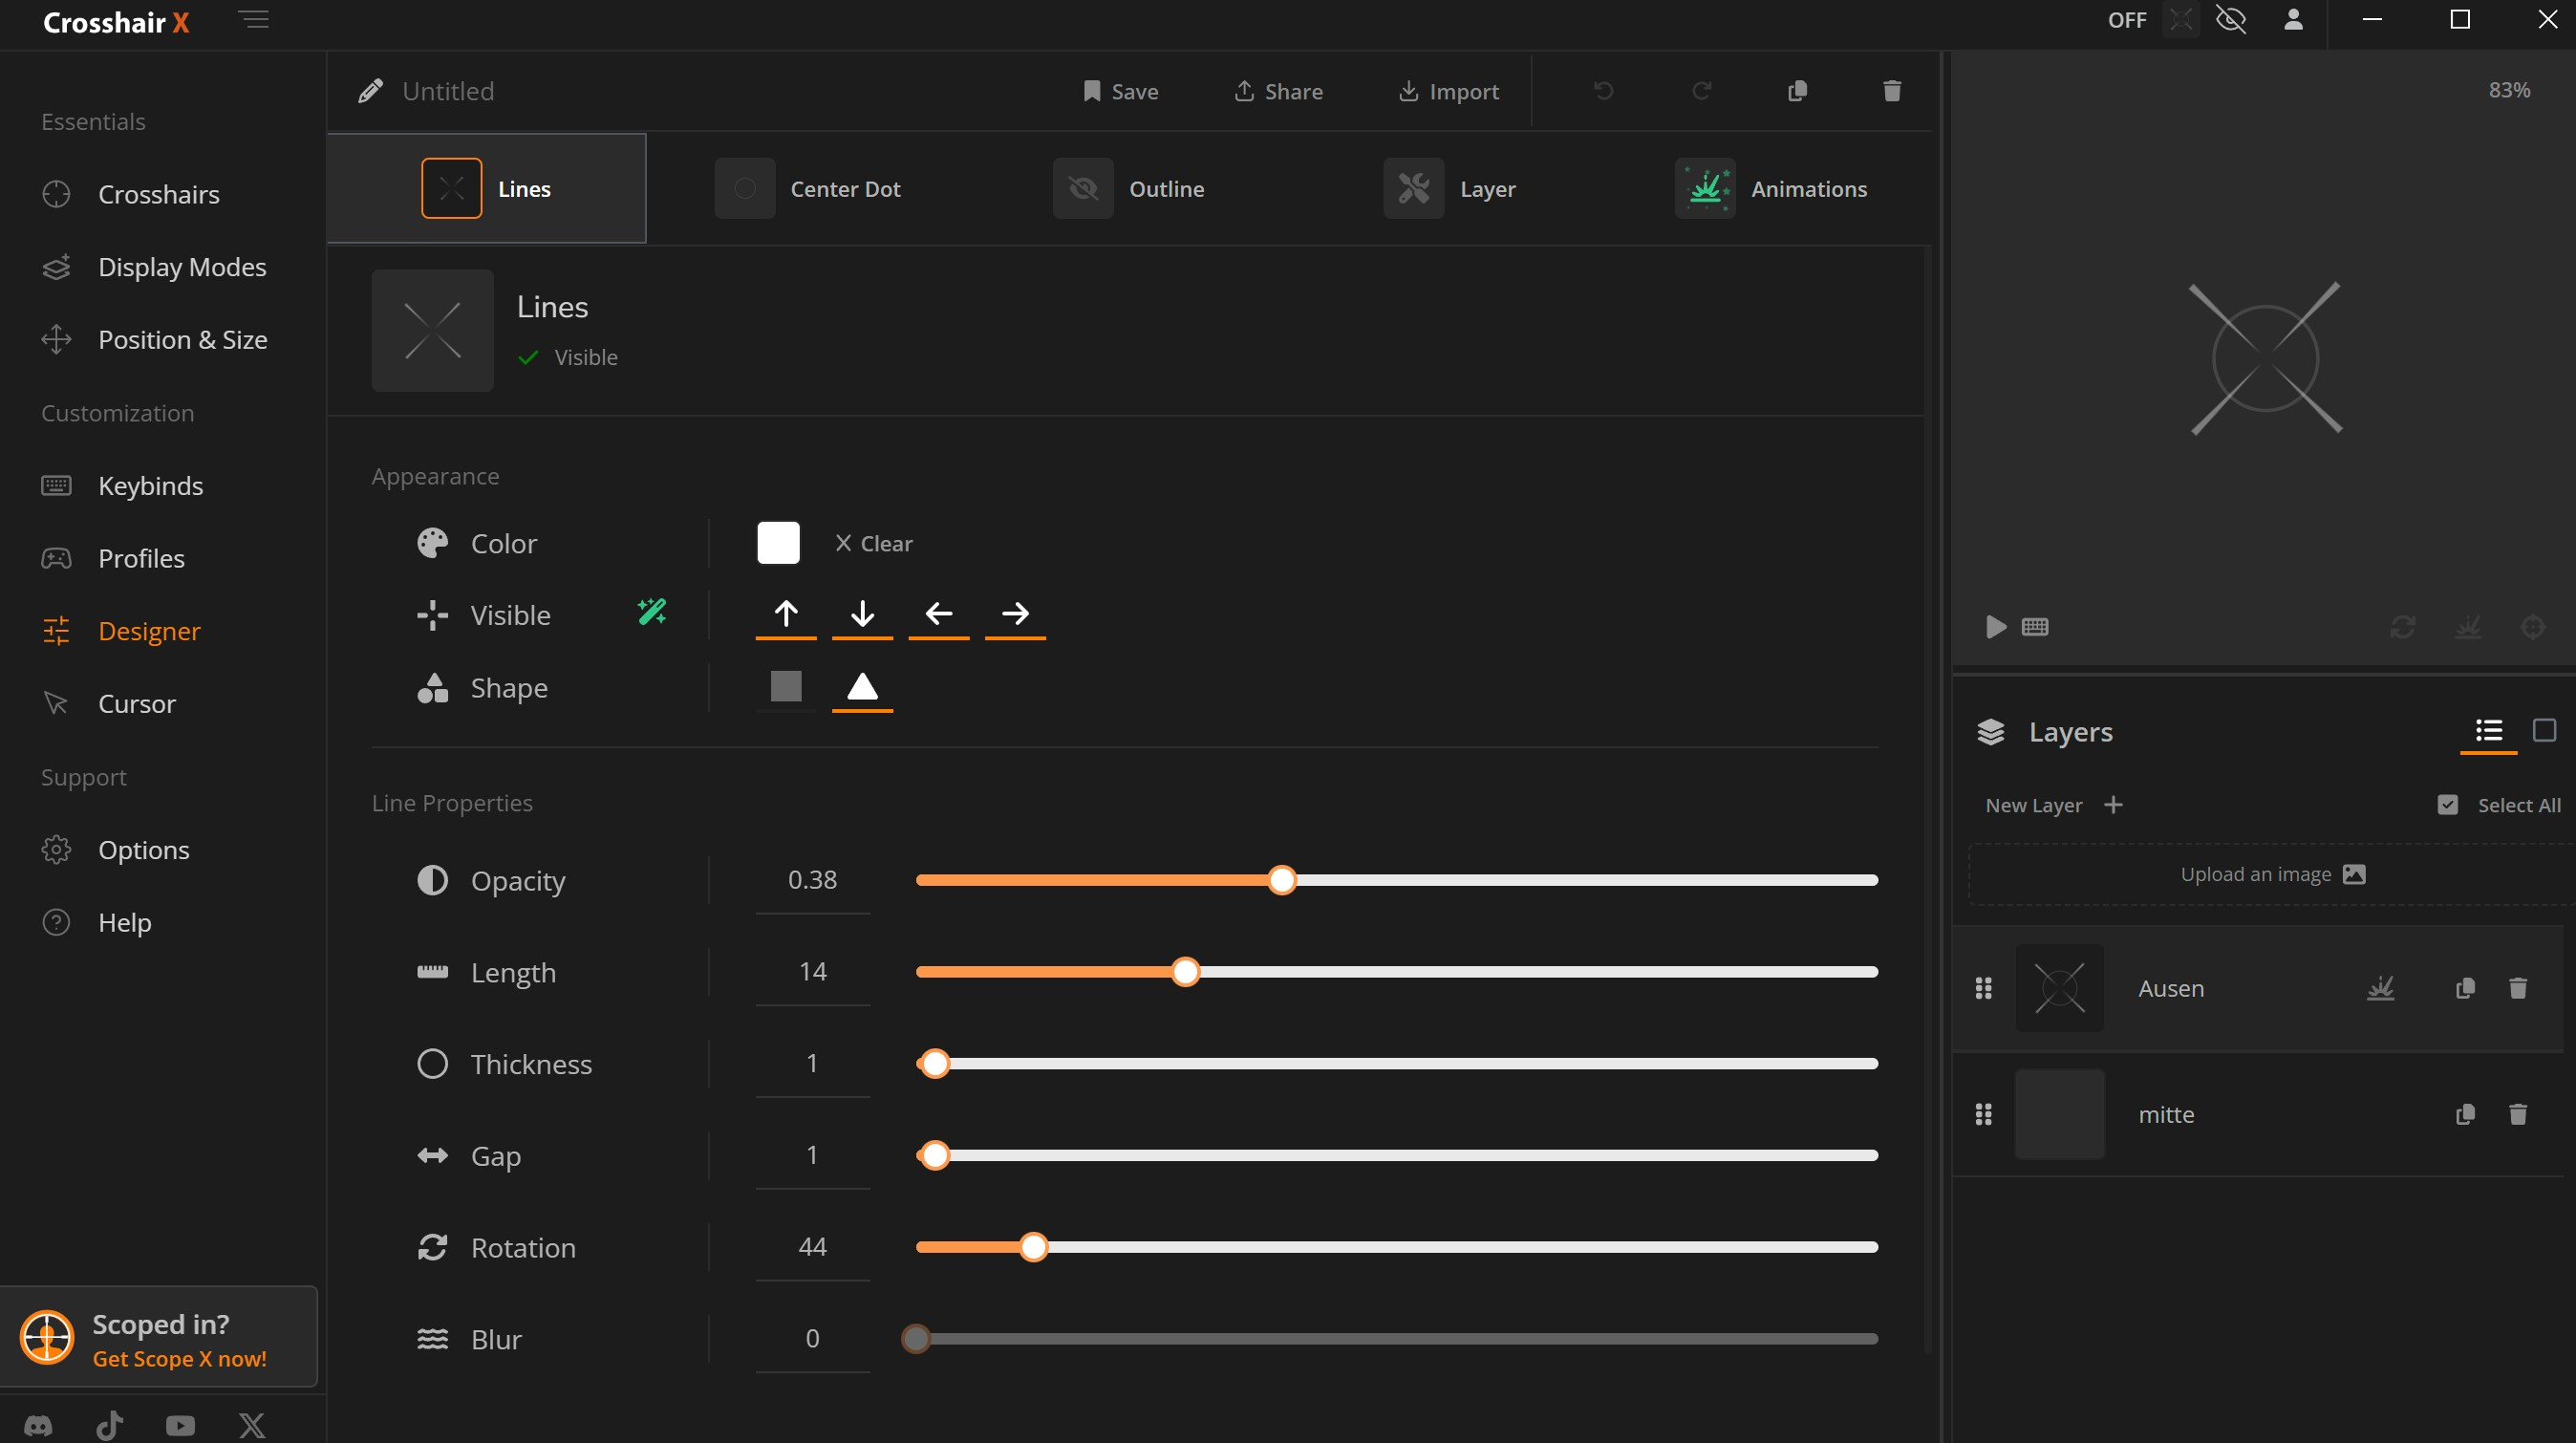Delete the mitte layer
This screenshot has width=2576, height=1443.
(2518, 1114)
